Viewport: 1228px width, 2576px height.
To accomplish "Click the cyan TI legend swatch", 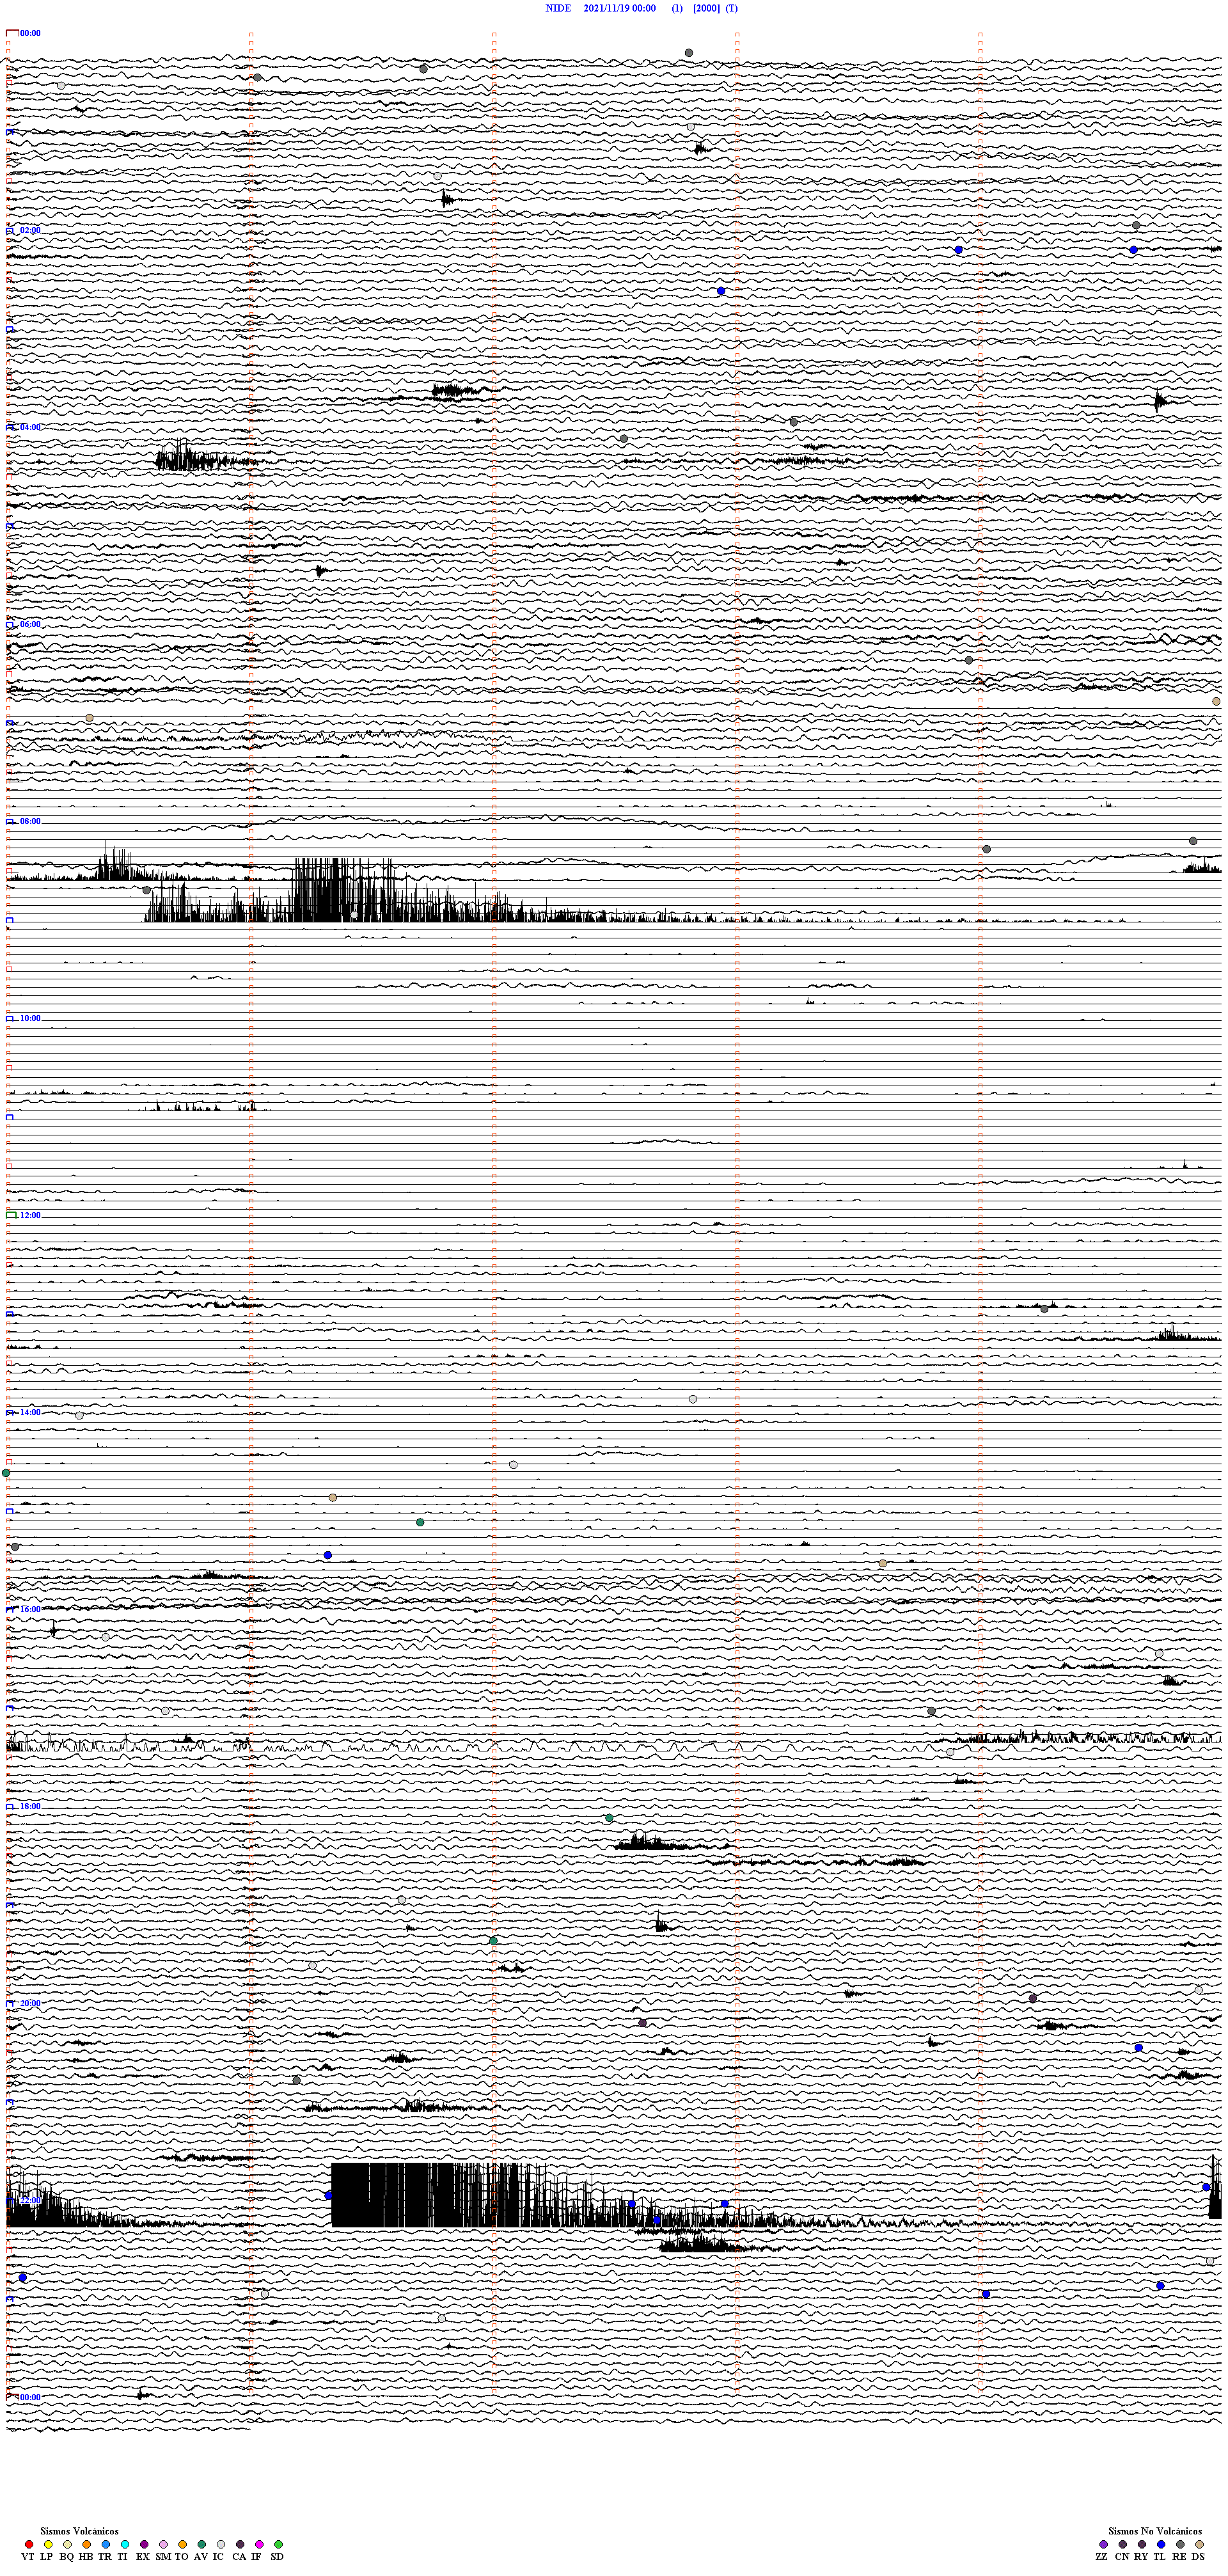I will (x=125, y=2544).
